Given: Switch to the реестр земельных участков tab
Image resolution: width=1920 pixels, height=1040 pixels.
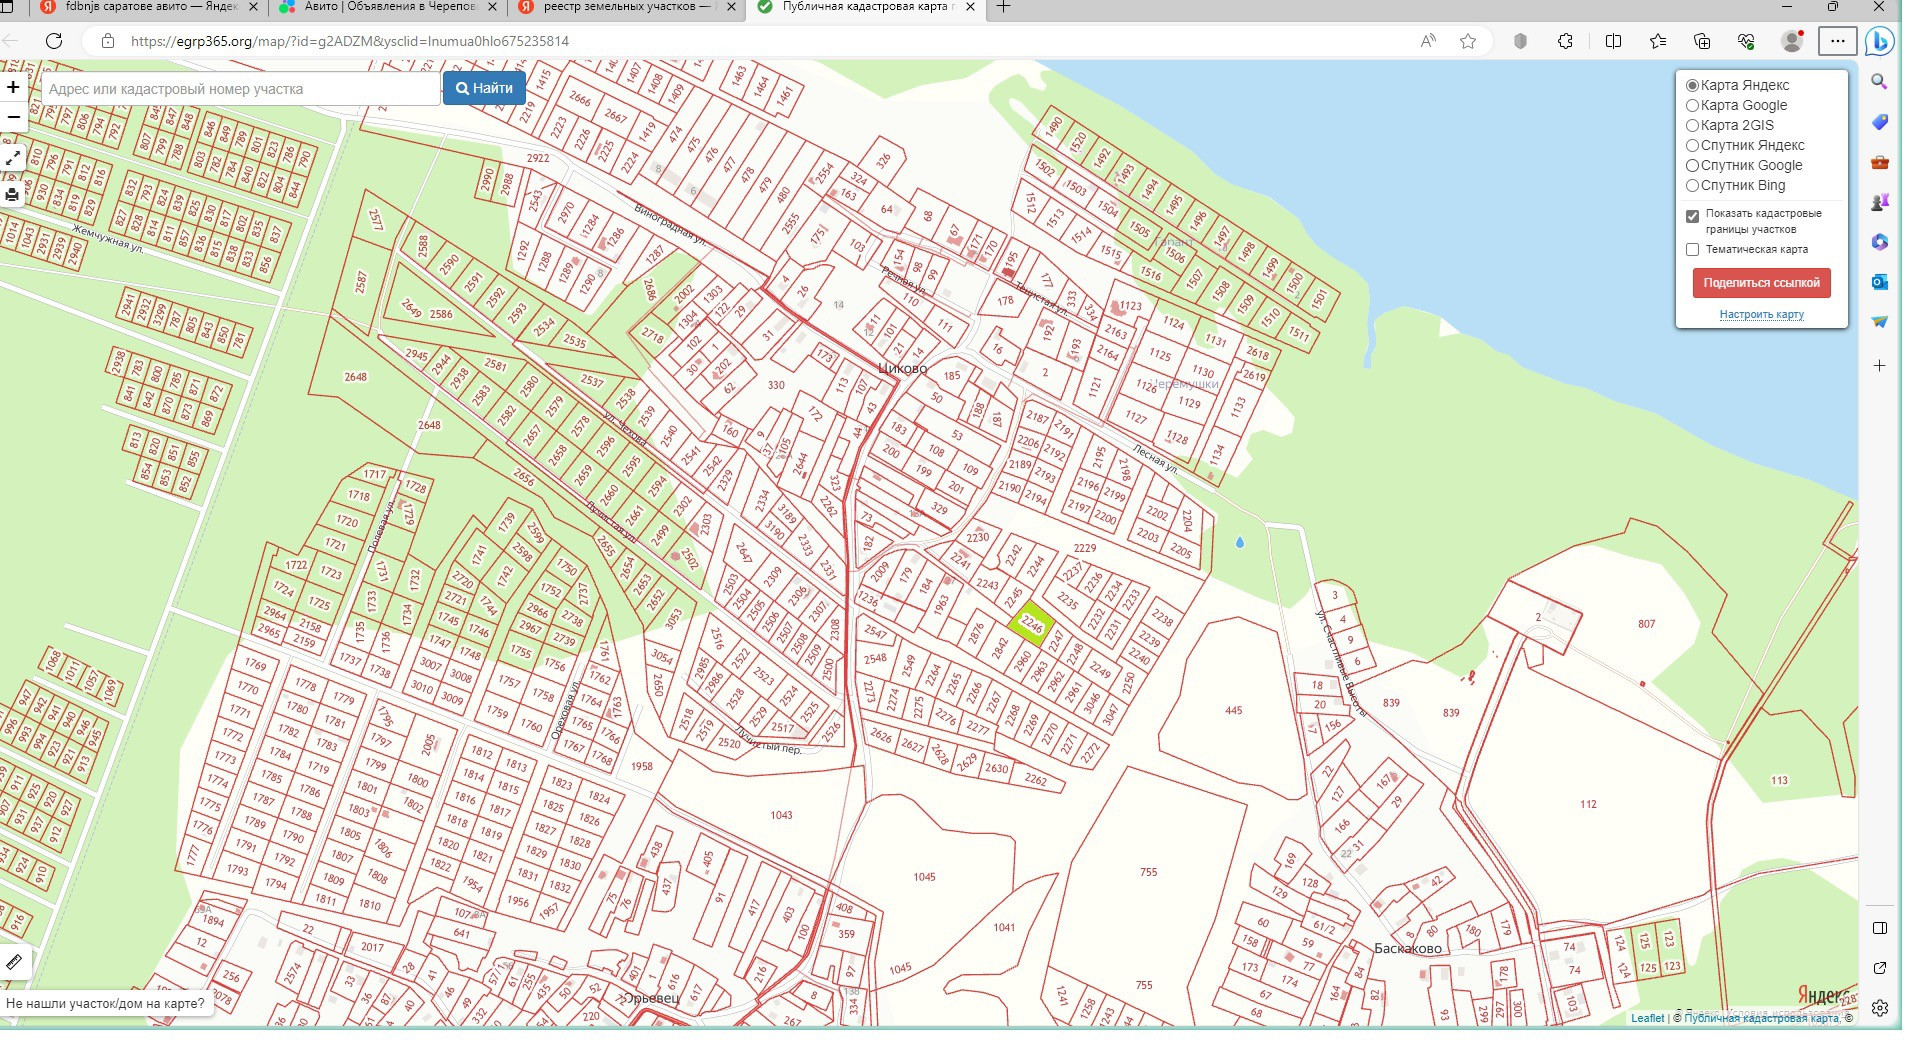Looking at the screenshot, I should (x=625, y=7).
